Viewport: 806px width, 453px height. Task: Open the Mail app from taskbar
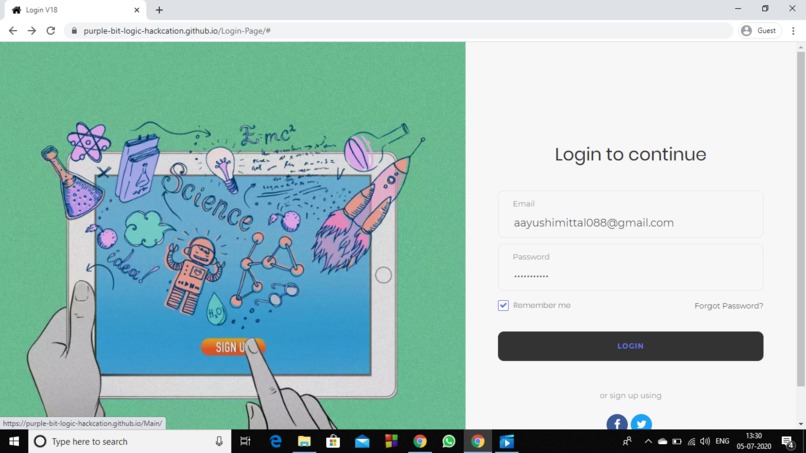(362, 442)
